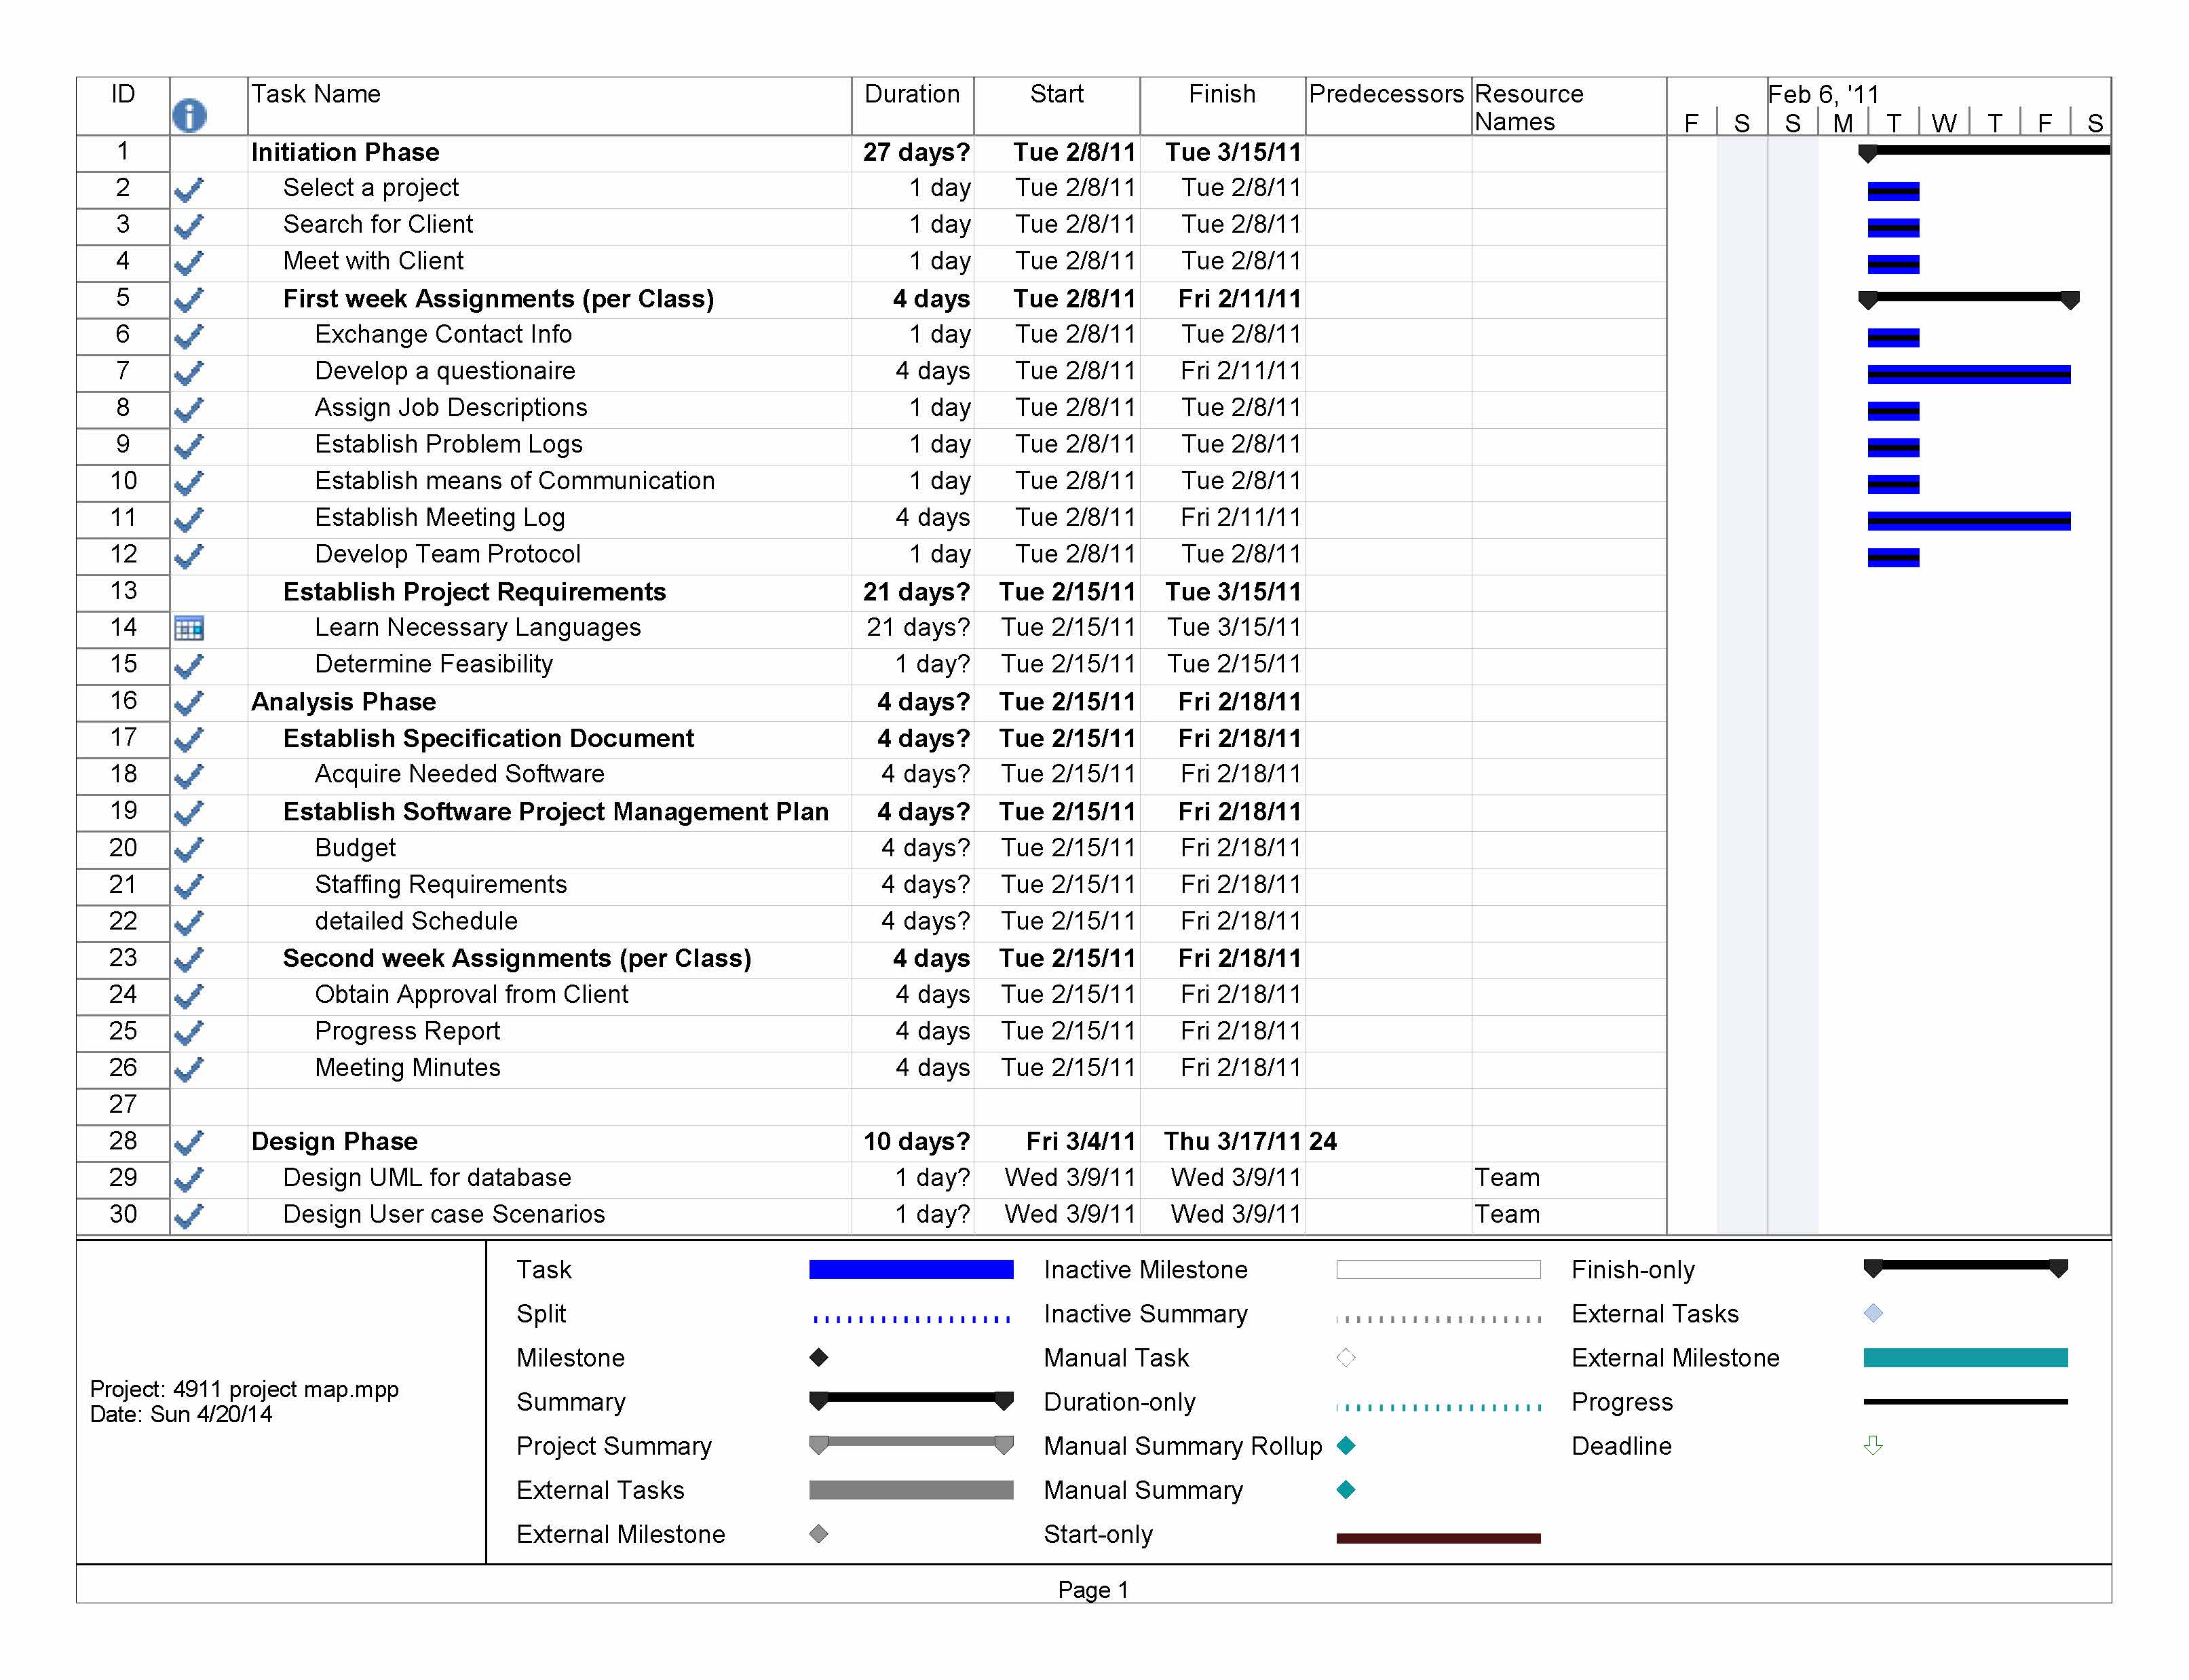Click the completed checkmark for Design Phase row

coord(189,1142)
